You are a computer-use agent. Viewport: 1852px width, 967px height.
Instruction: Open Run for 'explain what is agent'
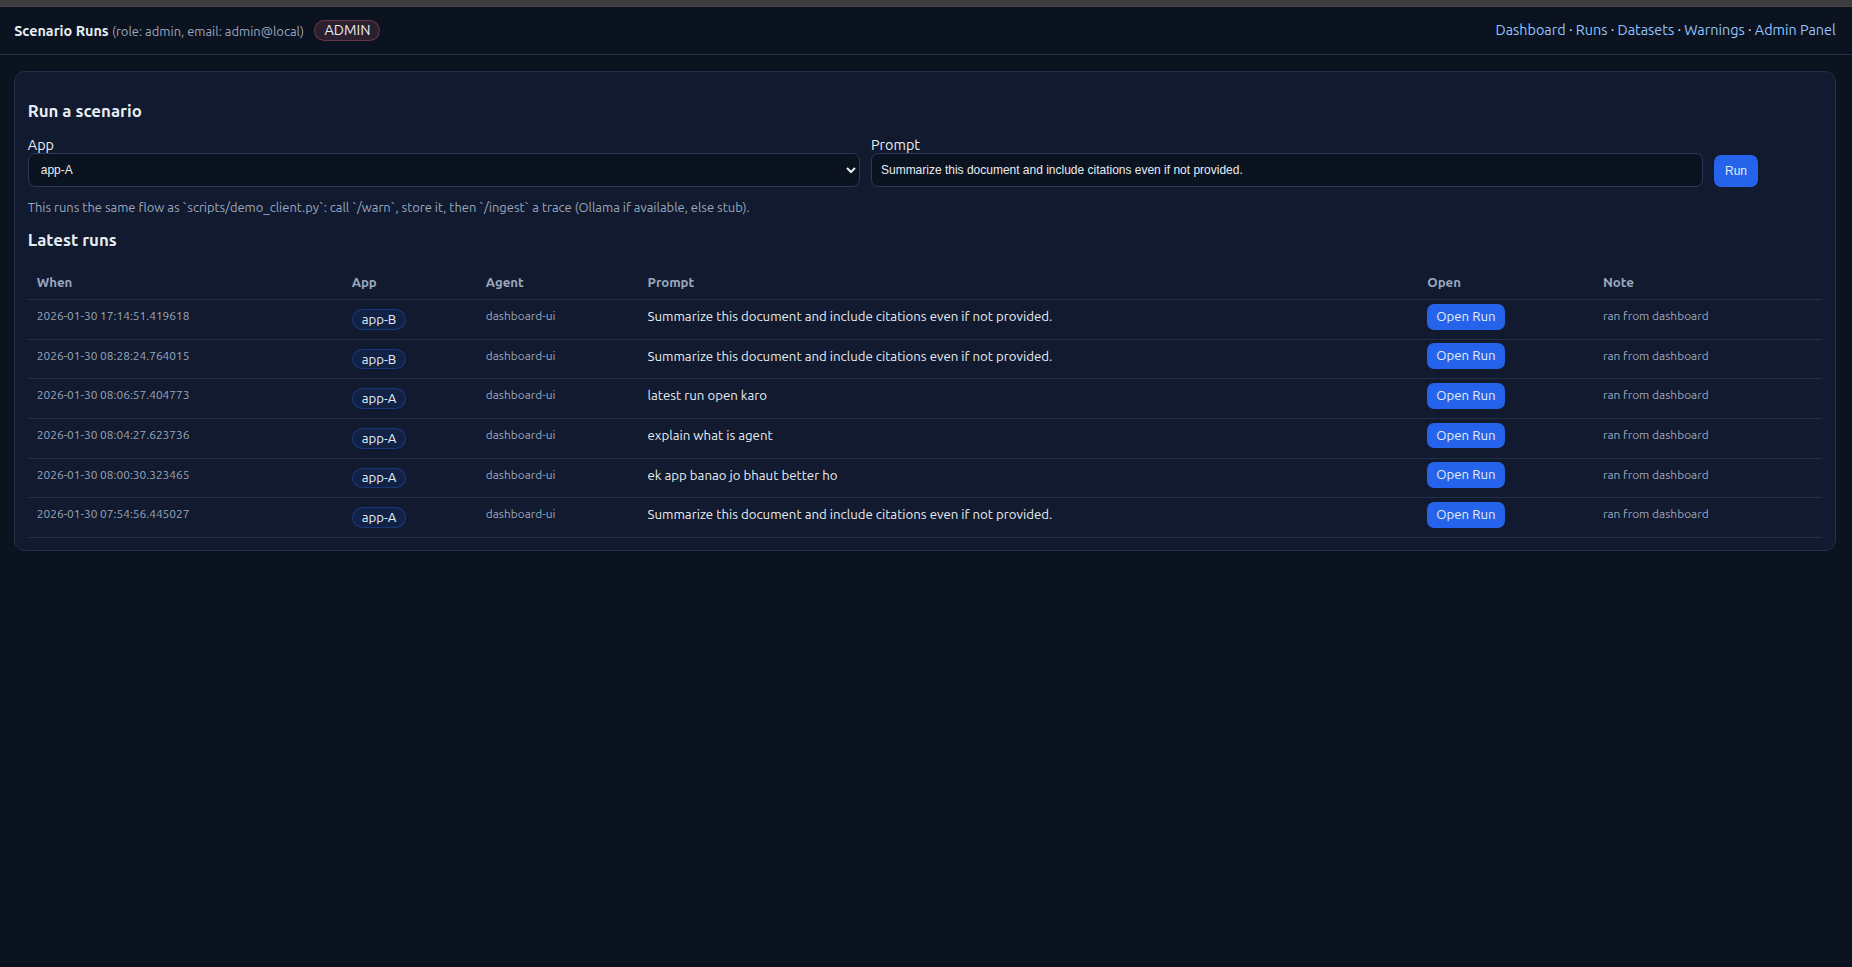coord(1465,436)
